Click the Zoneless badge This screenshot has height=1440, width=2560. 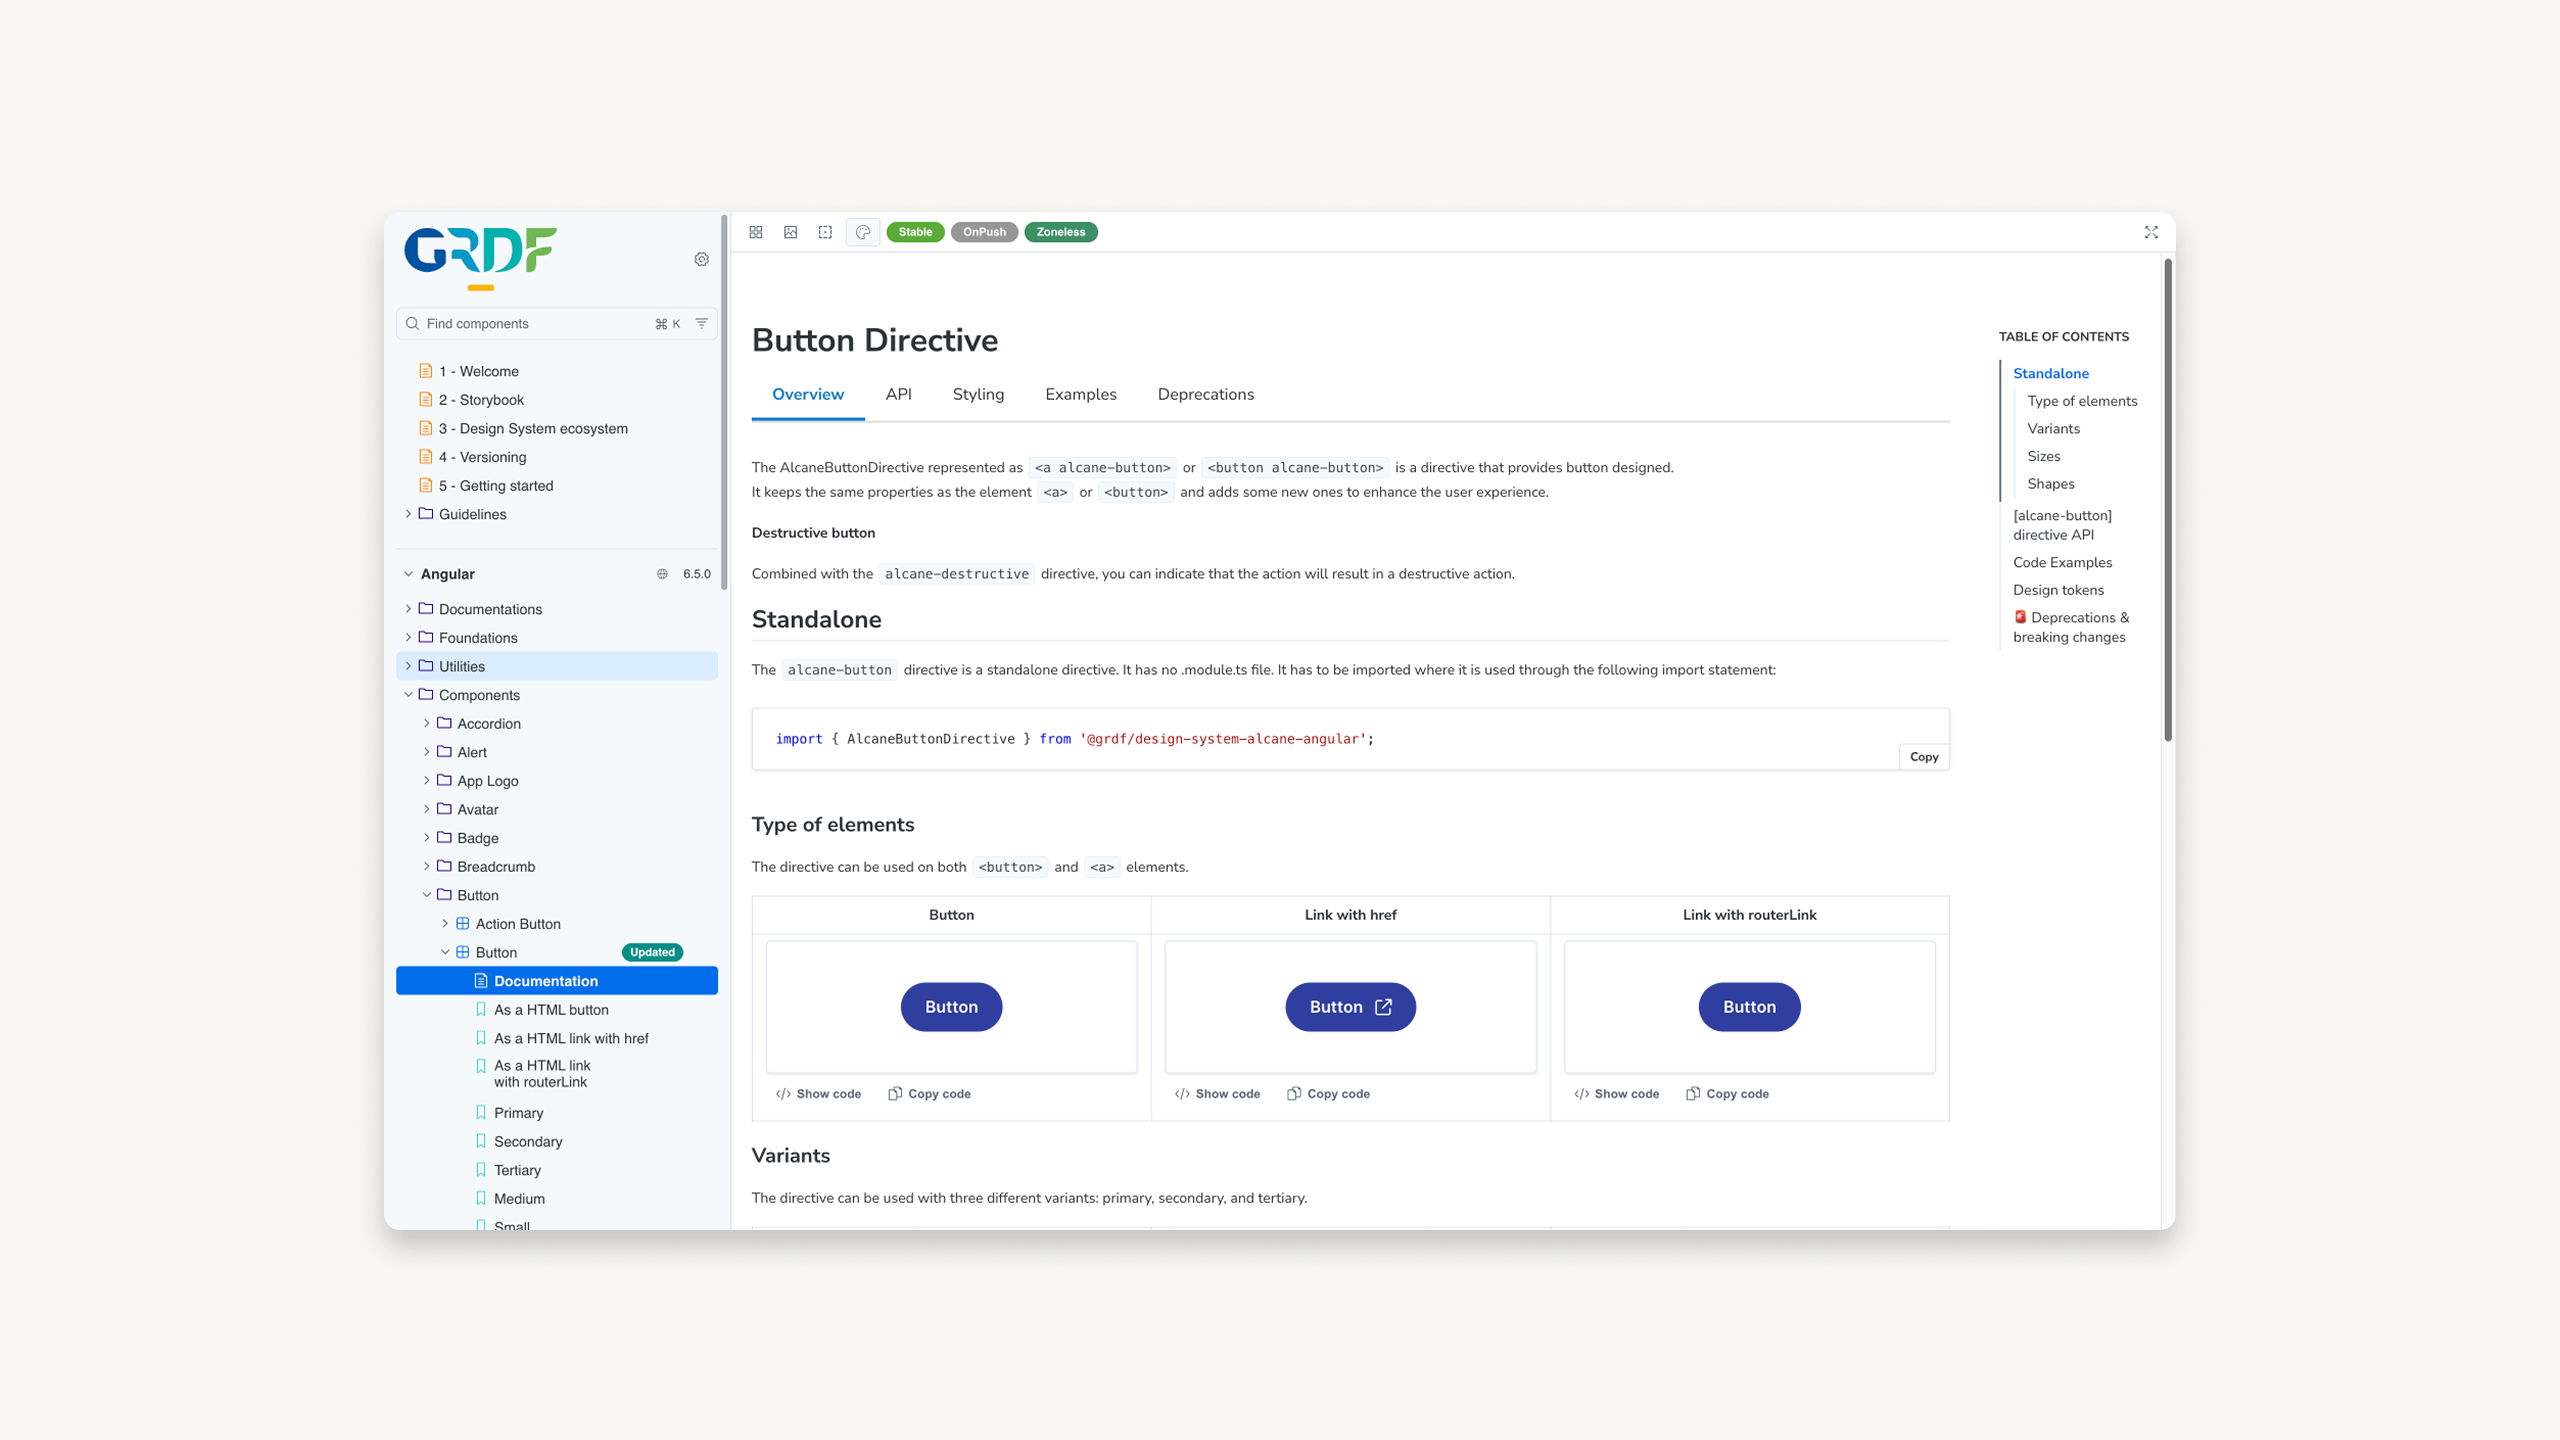1061,232
